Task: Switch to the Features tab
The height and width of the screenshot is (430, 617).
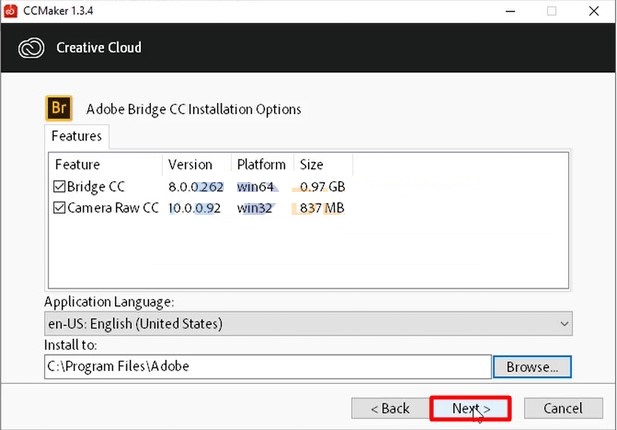Action: (78, 135)
